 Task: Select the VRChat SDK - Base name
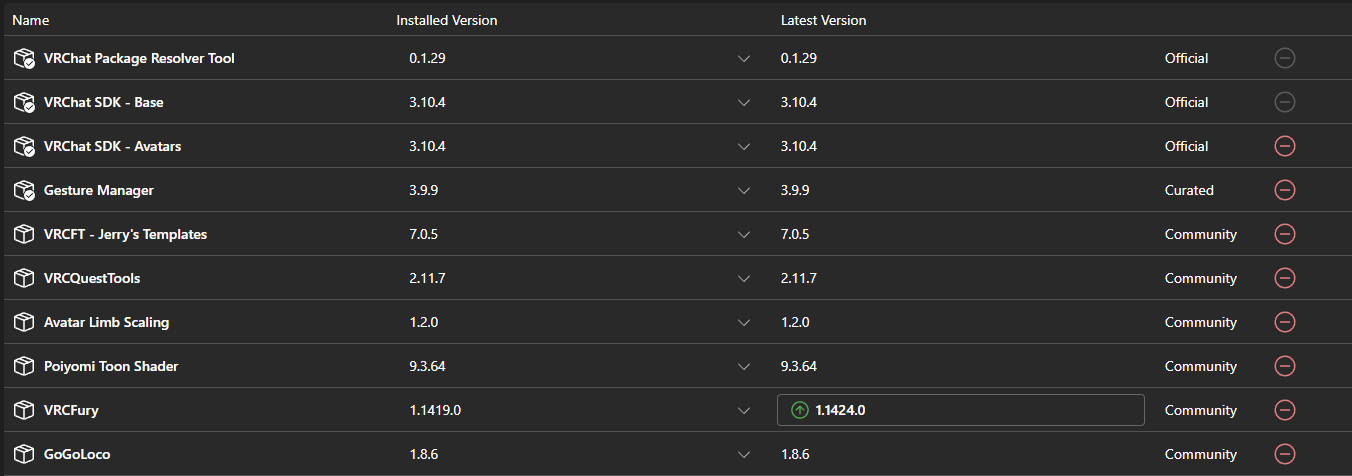click(104, 102)
